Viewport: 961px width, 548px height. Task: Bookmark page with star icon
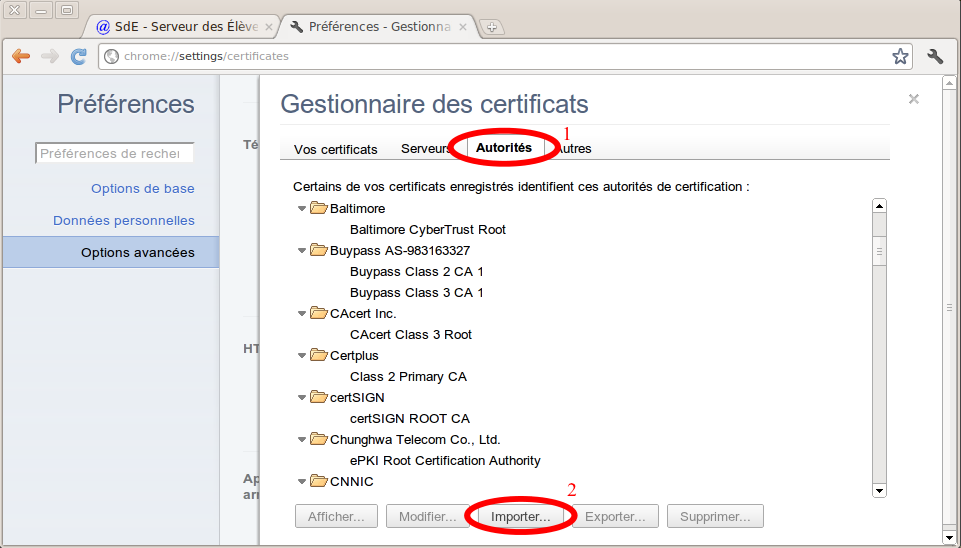click(x=900, y=57)
